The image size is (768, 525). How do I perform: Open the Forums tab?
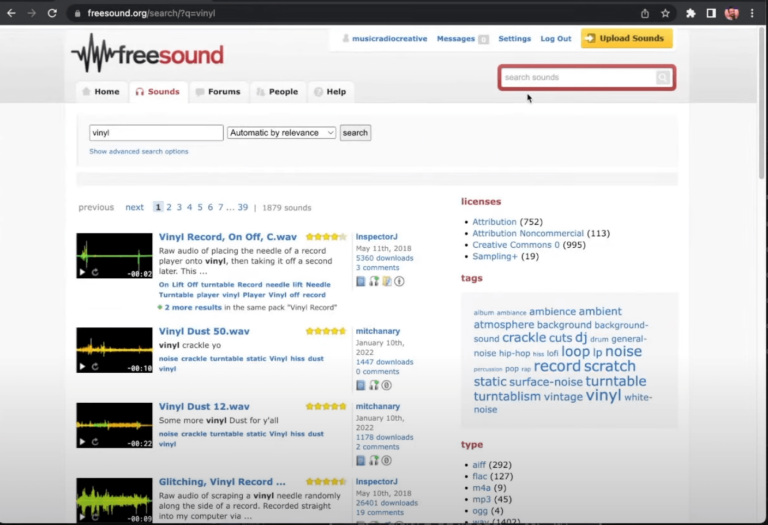pyautogui.click(x=218, y=92)
